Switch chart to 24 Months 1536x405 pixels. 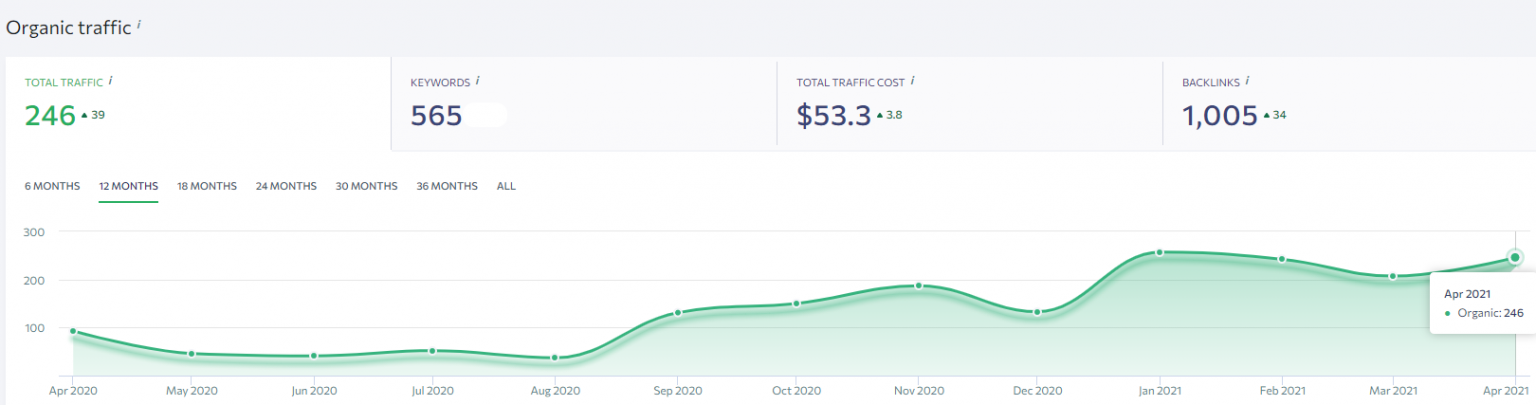(286, 186)
